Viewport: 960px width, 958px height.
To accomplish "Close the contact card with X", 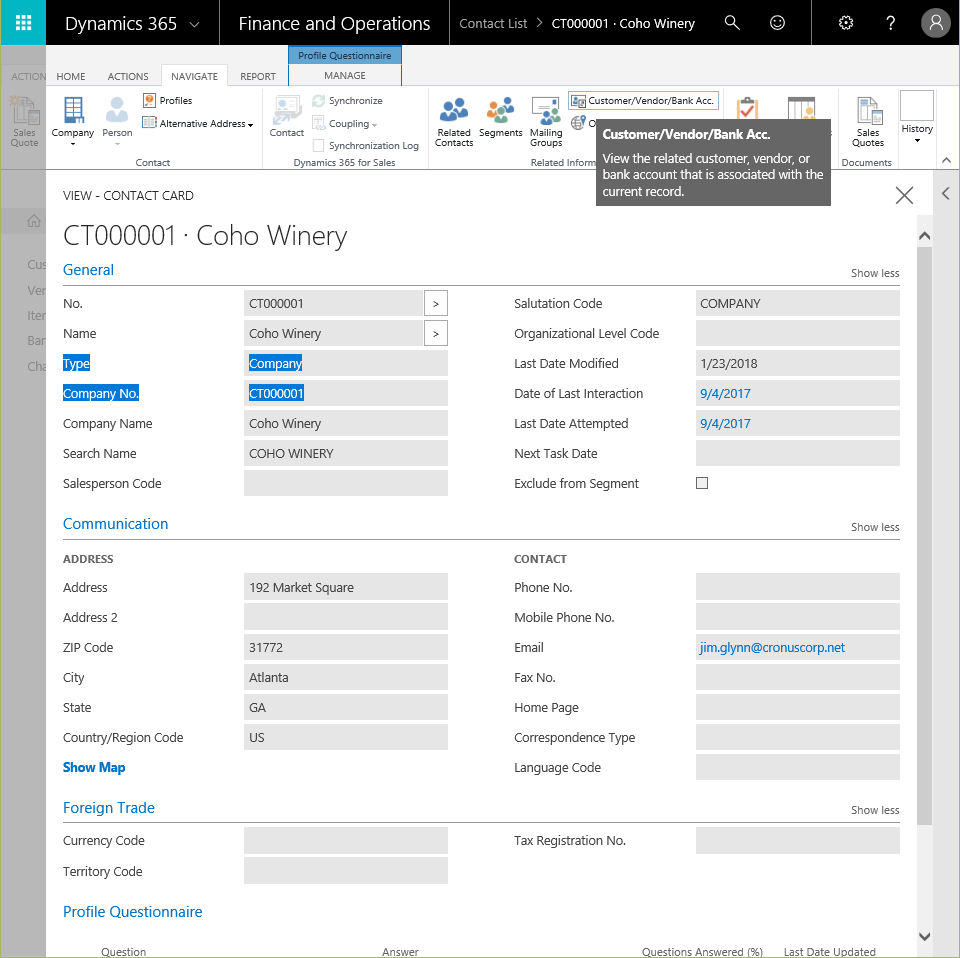I will (x=904, y=195).
